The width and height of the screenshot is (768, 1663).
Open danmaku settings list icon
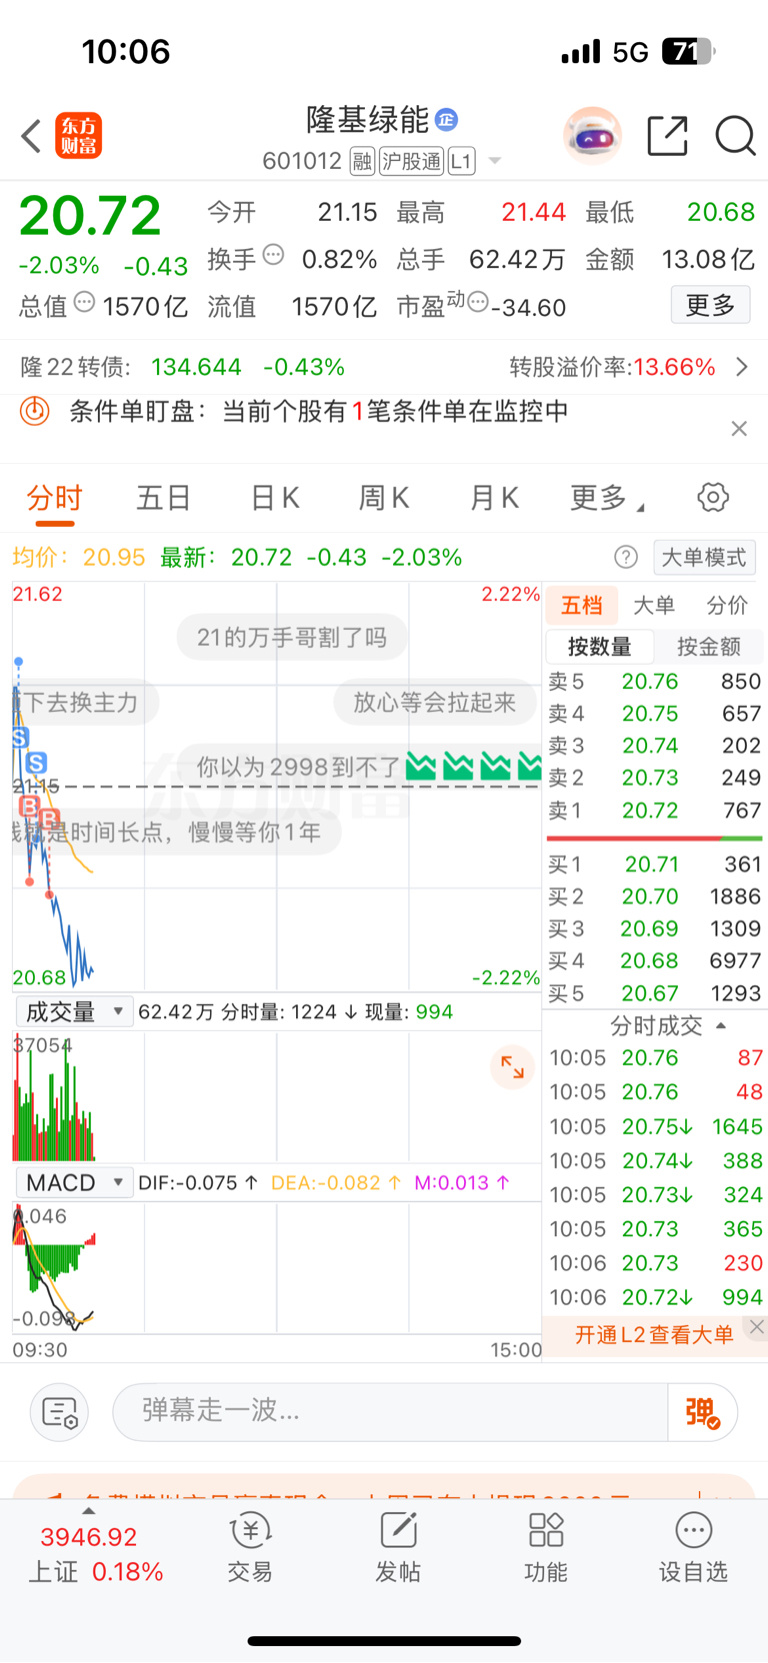click(x=60, y=1412)
